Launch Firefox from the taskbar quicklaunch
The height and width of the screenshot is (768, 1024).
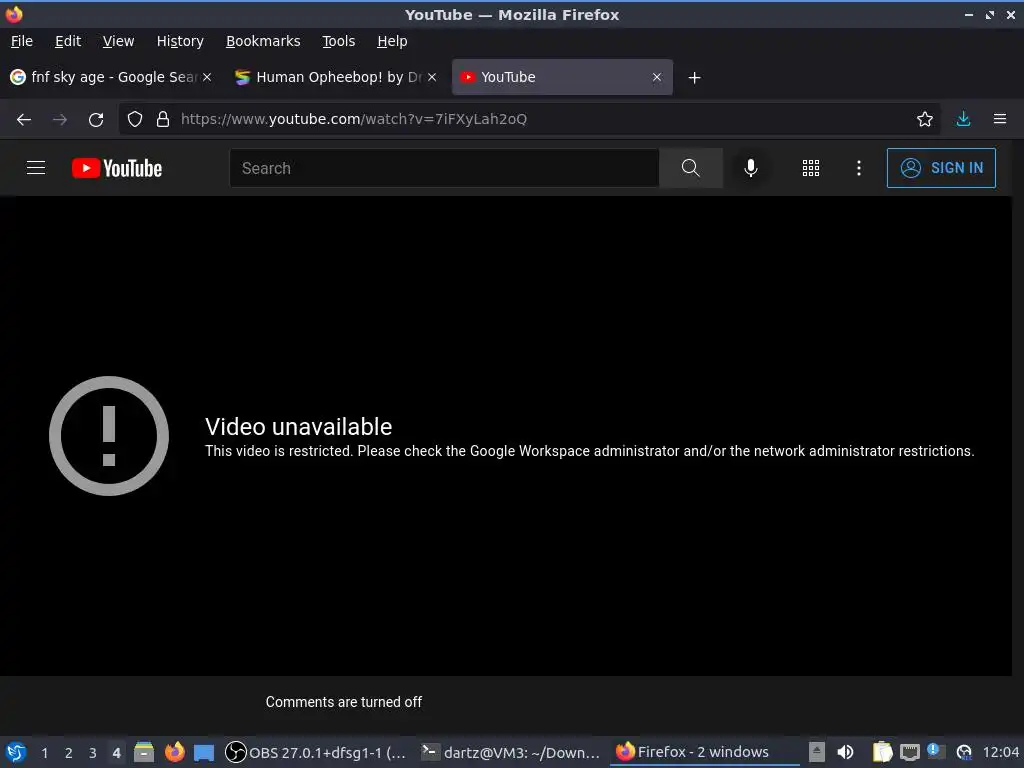[174, 752]
